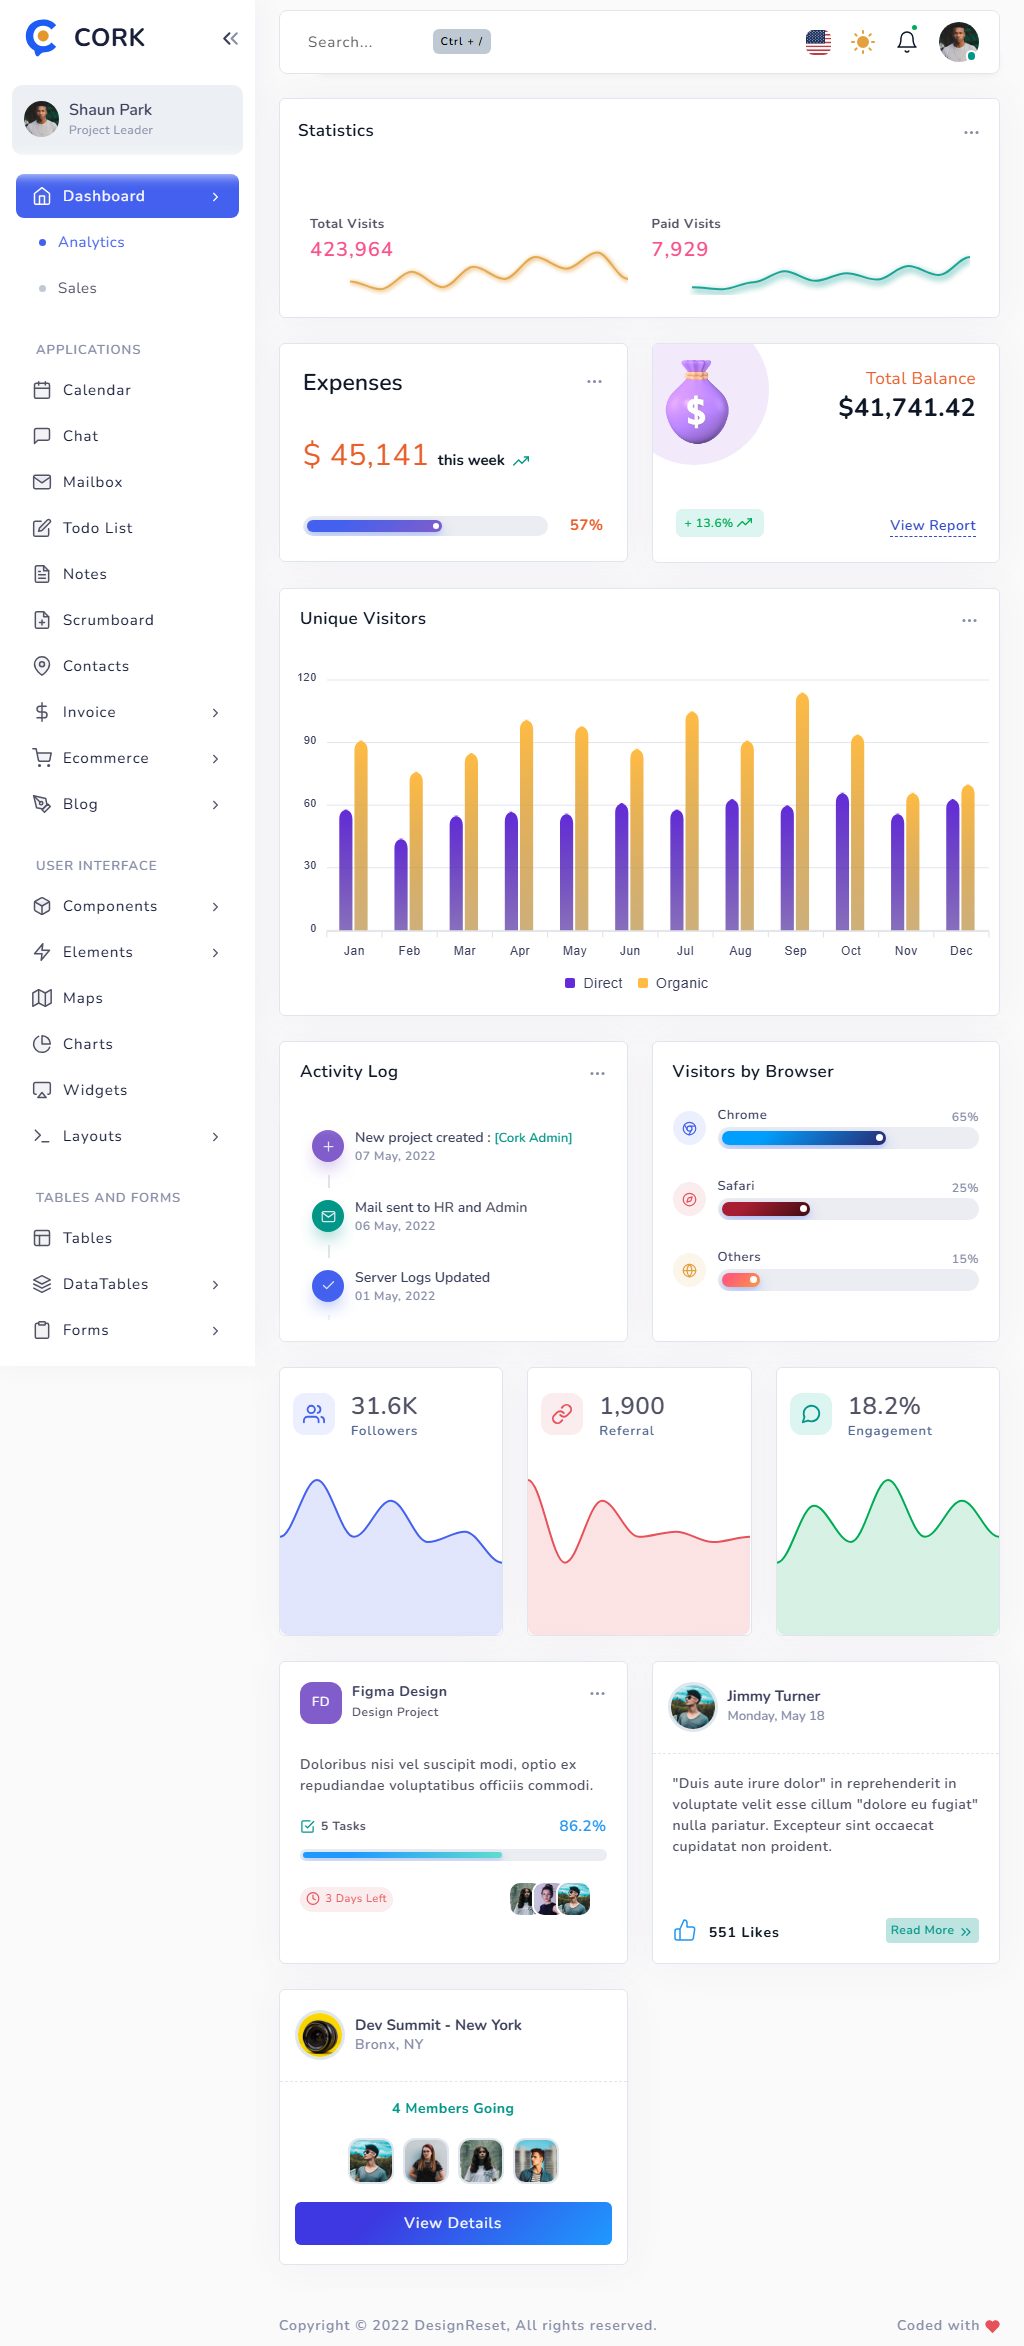This screenshot has width=1024, height=2346.
Task: Click the Chrome browser icon
Action: point(689,1128)
